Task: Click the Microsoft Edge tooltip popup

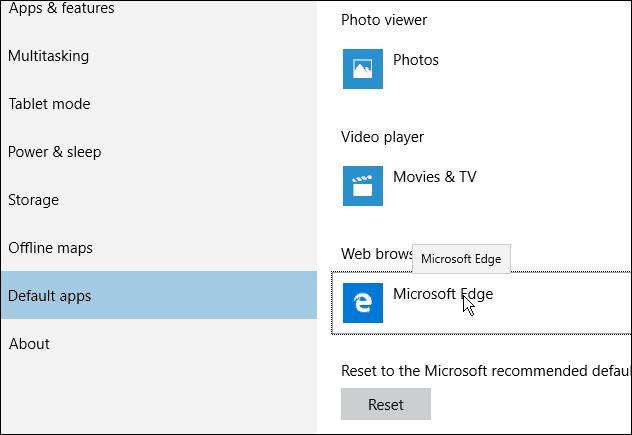Action: 461,259
